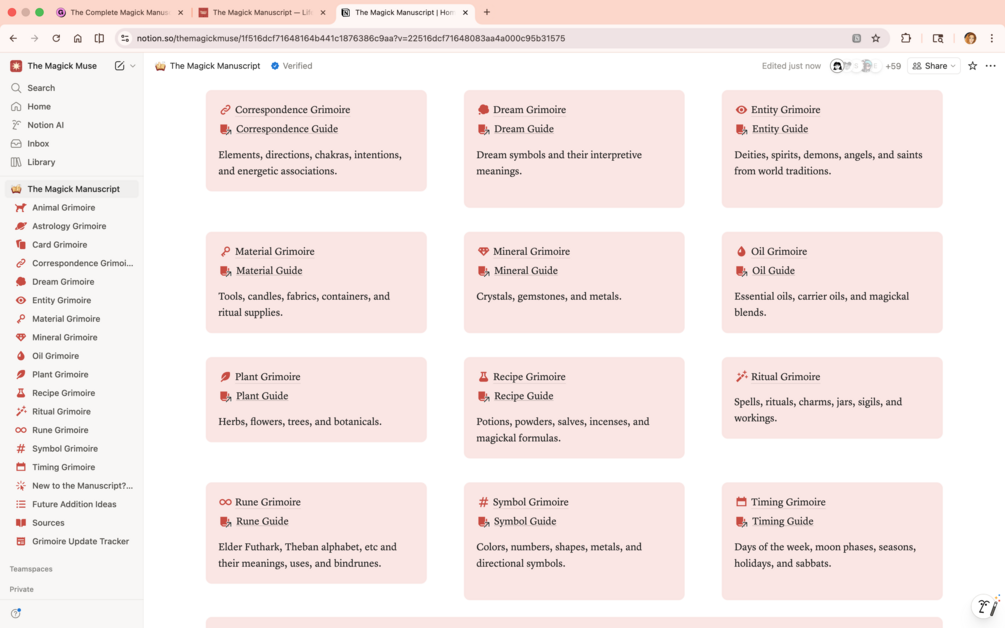1005x628 pixels.
Task: Open the Recipe Grimoire card link
Action: pyautogui.click(x=529, y=377)
